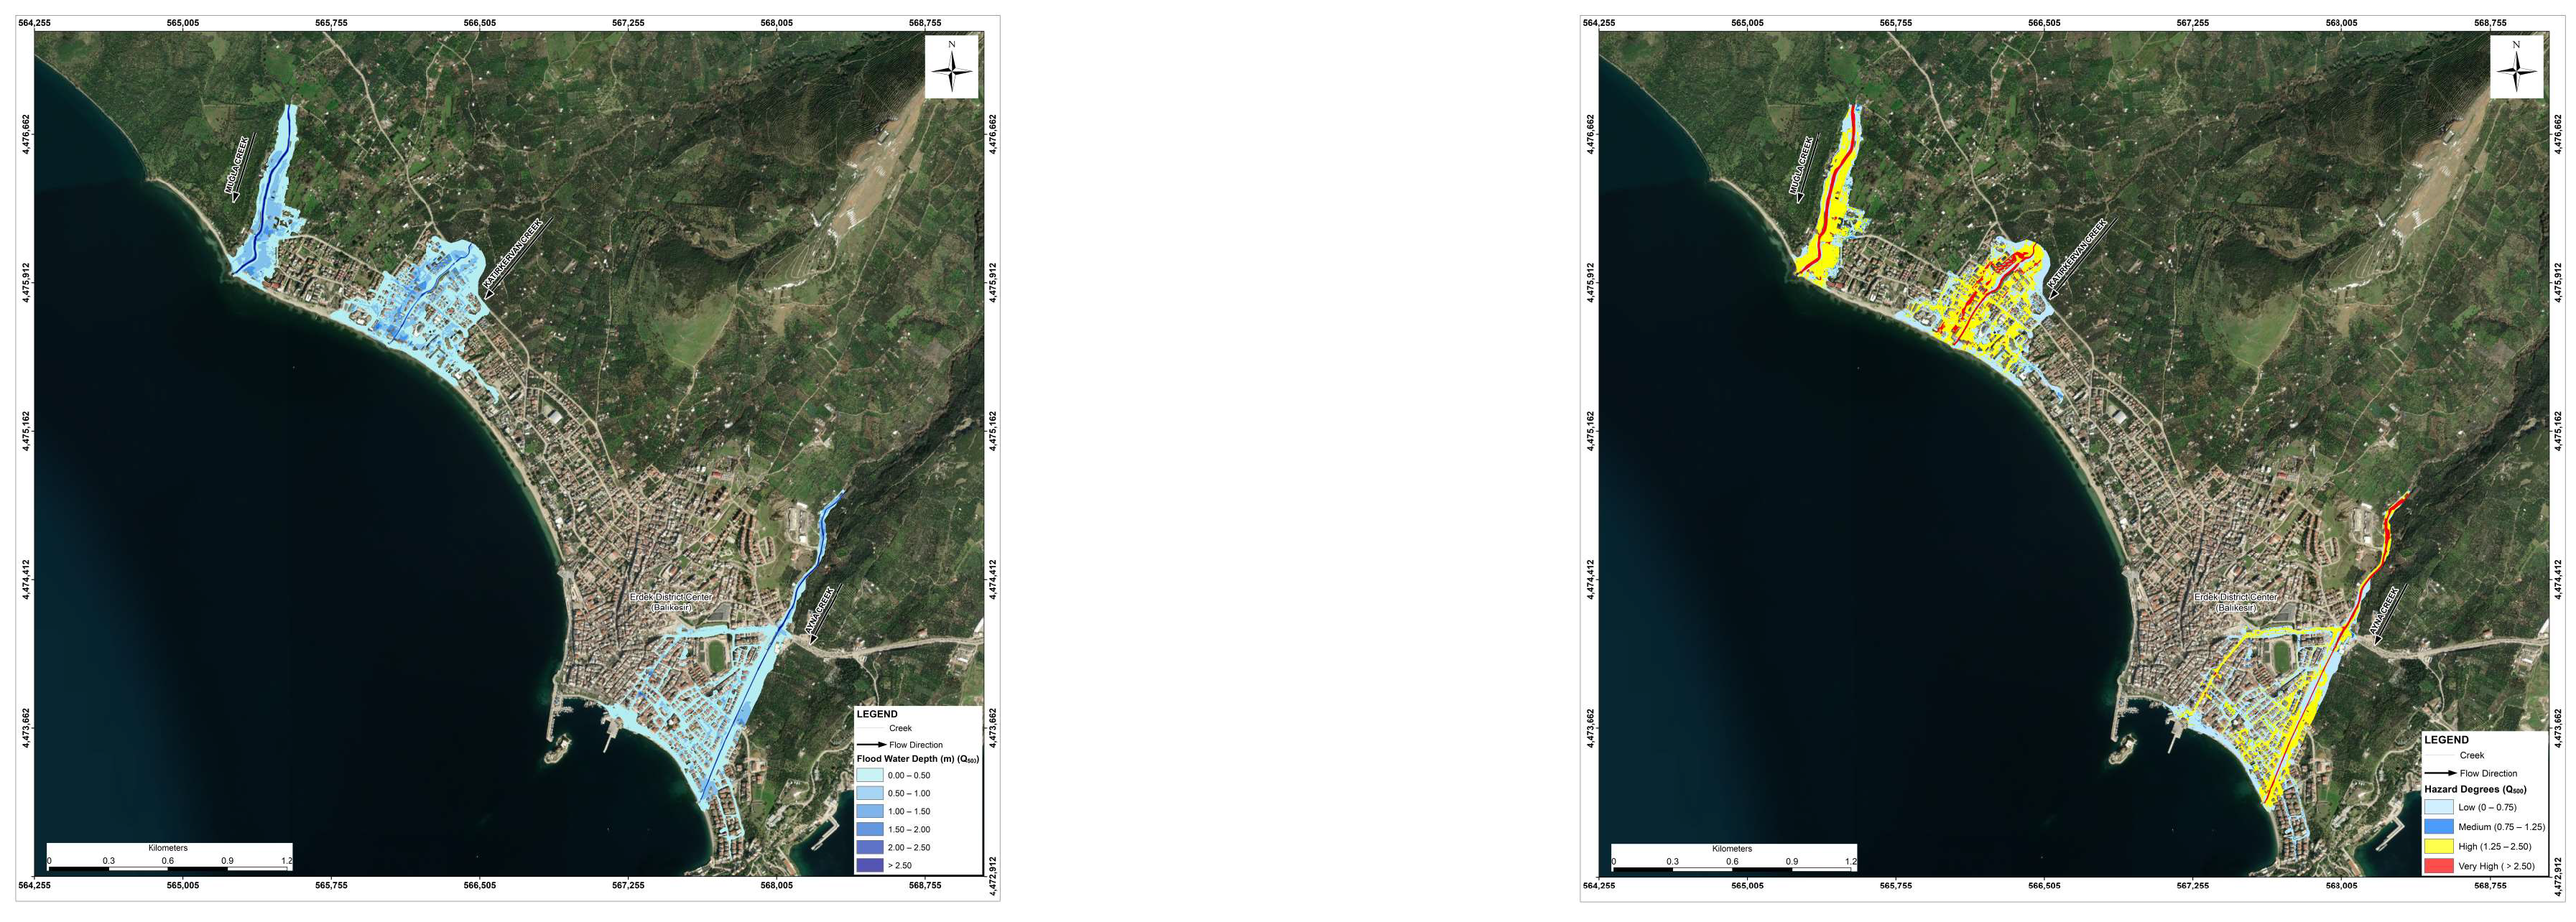Viewport: 2576px width, 922px height.
Task: Select the > 2.50 flood depth swatch
Action: coord(869,865)
